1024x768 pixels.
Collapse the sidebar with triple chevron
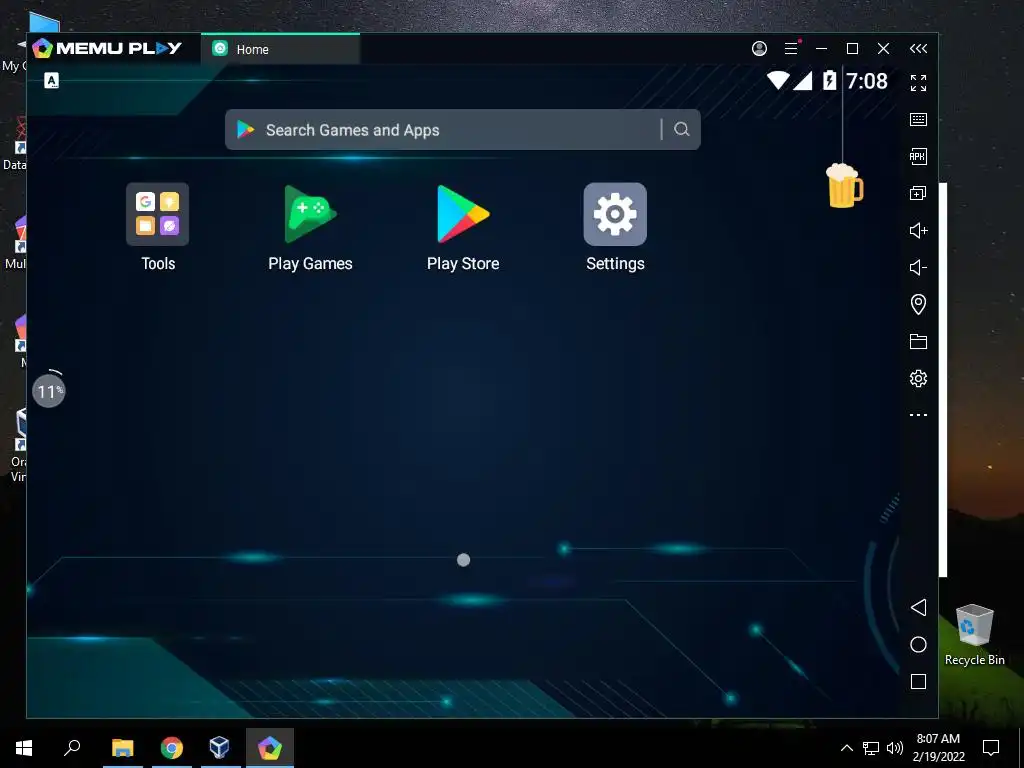tap(918, 48)
